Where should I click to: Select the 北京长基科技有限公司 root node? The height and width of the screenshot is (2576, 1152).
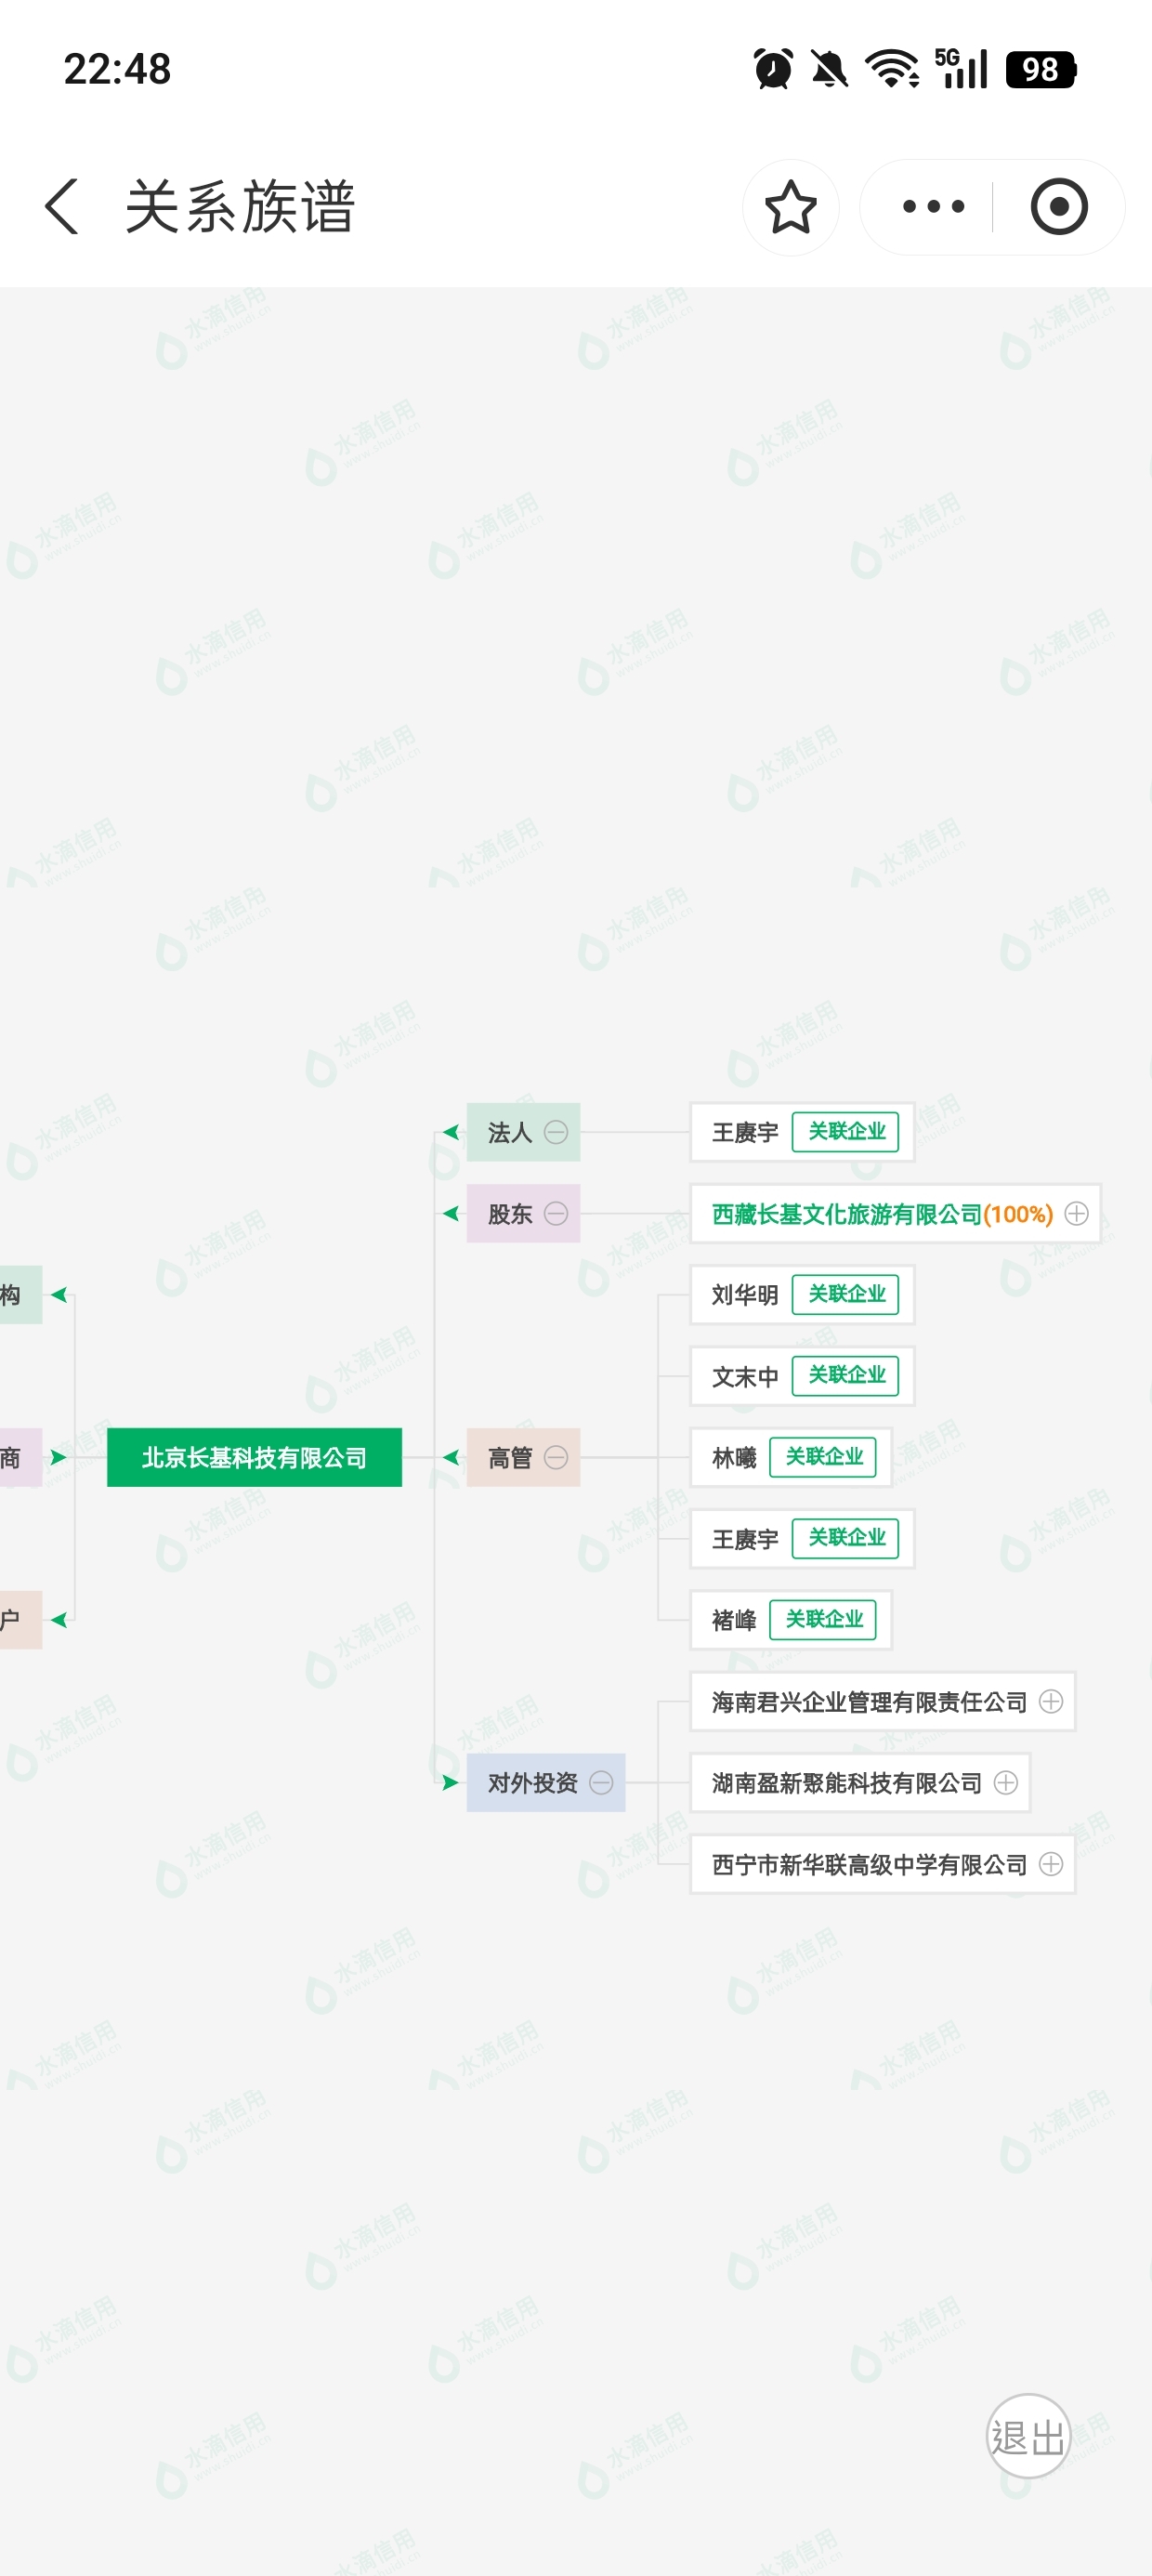[x=254, y=1458]
